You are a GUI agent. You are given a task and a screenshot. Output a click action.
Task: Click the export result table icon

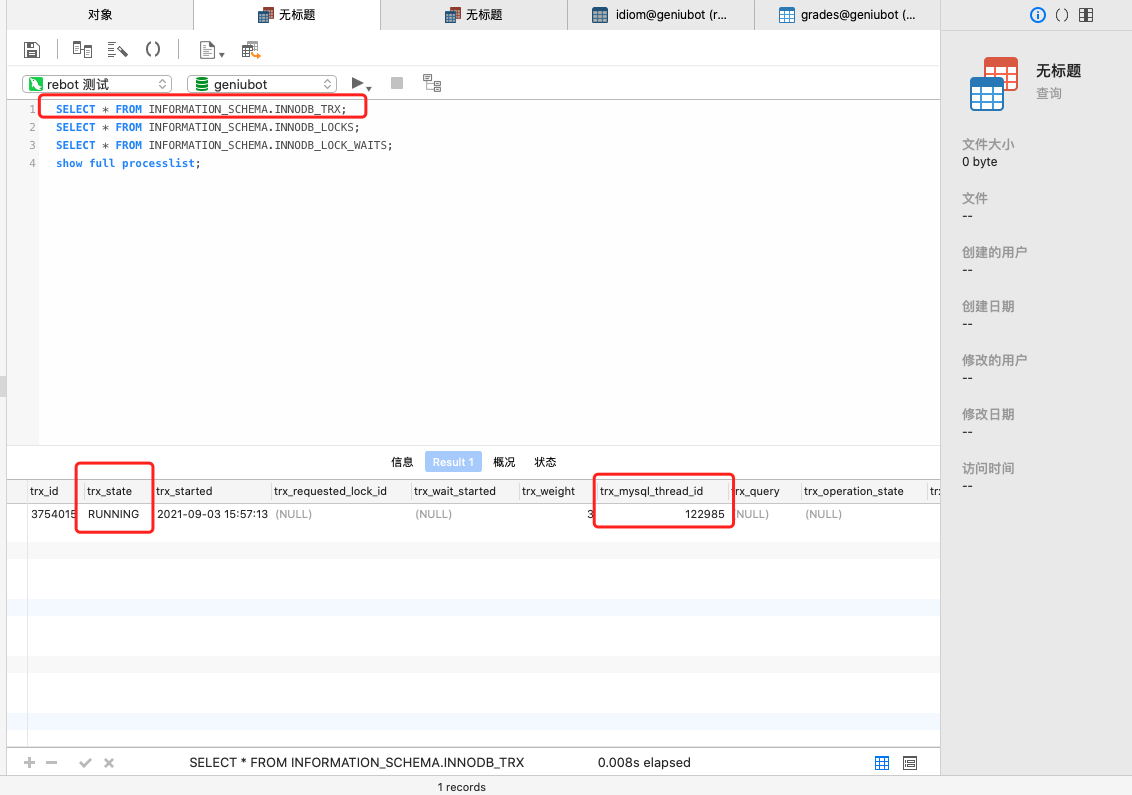(x=251, y=50)
